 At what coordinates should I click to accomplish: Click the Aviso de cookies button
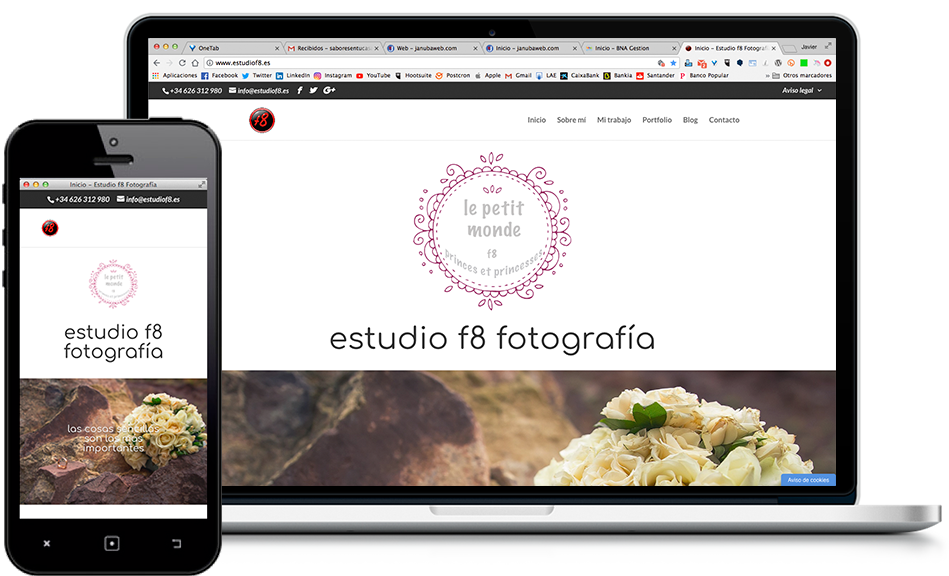[807, 480]
